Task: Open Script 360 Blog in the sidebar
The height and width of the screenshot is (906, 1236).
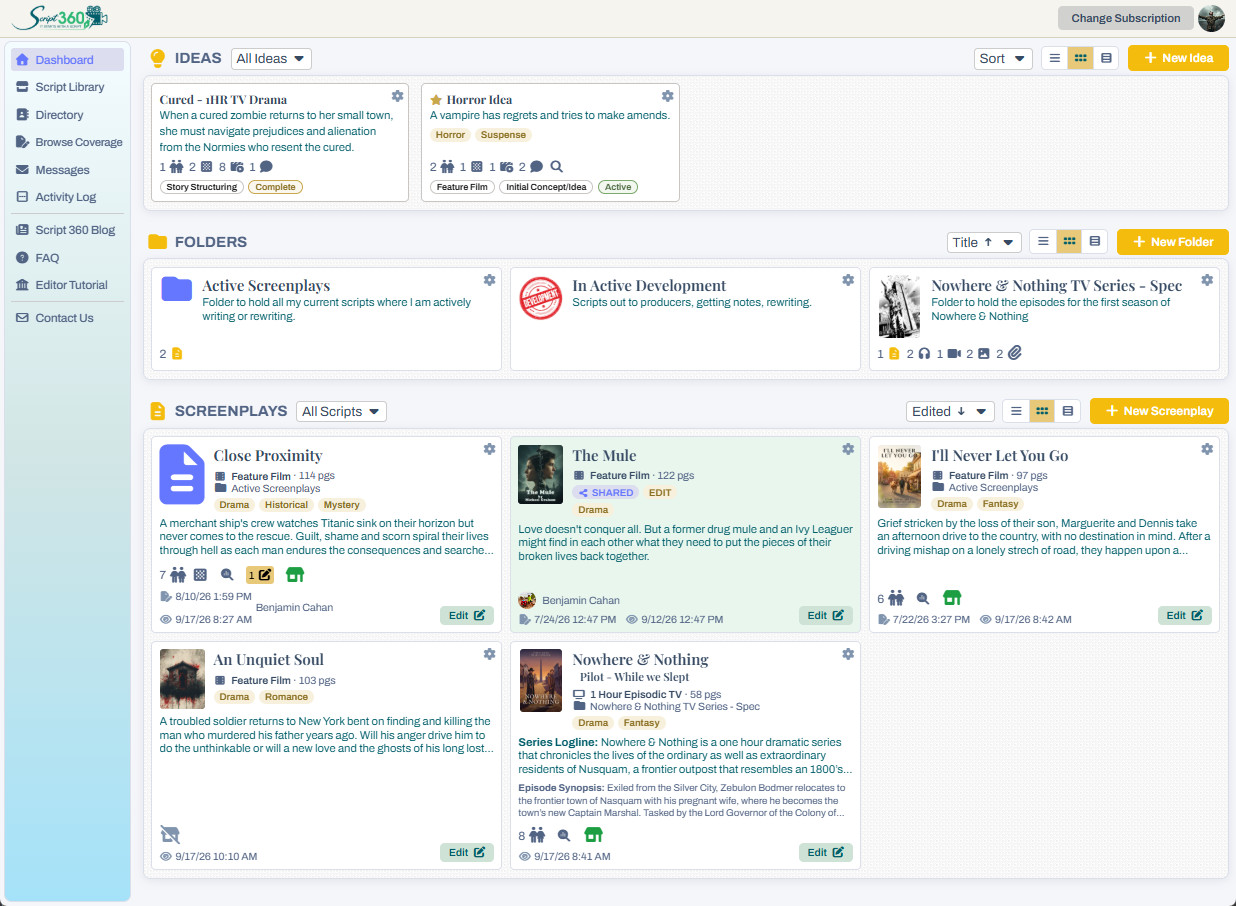Action: (x=68, y=230)
